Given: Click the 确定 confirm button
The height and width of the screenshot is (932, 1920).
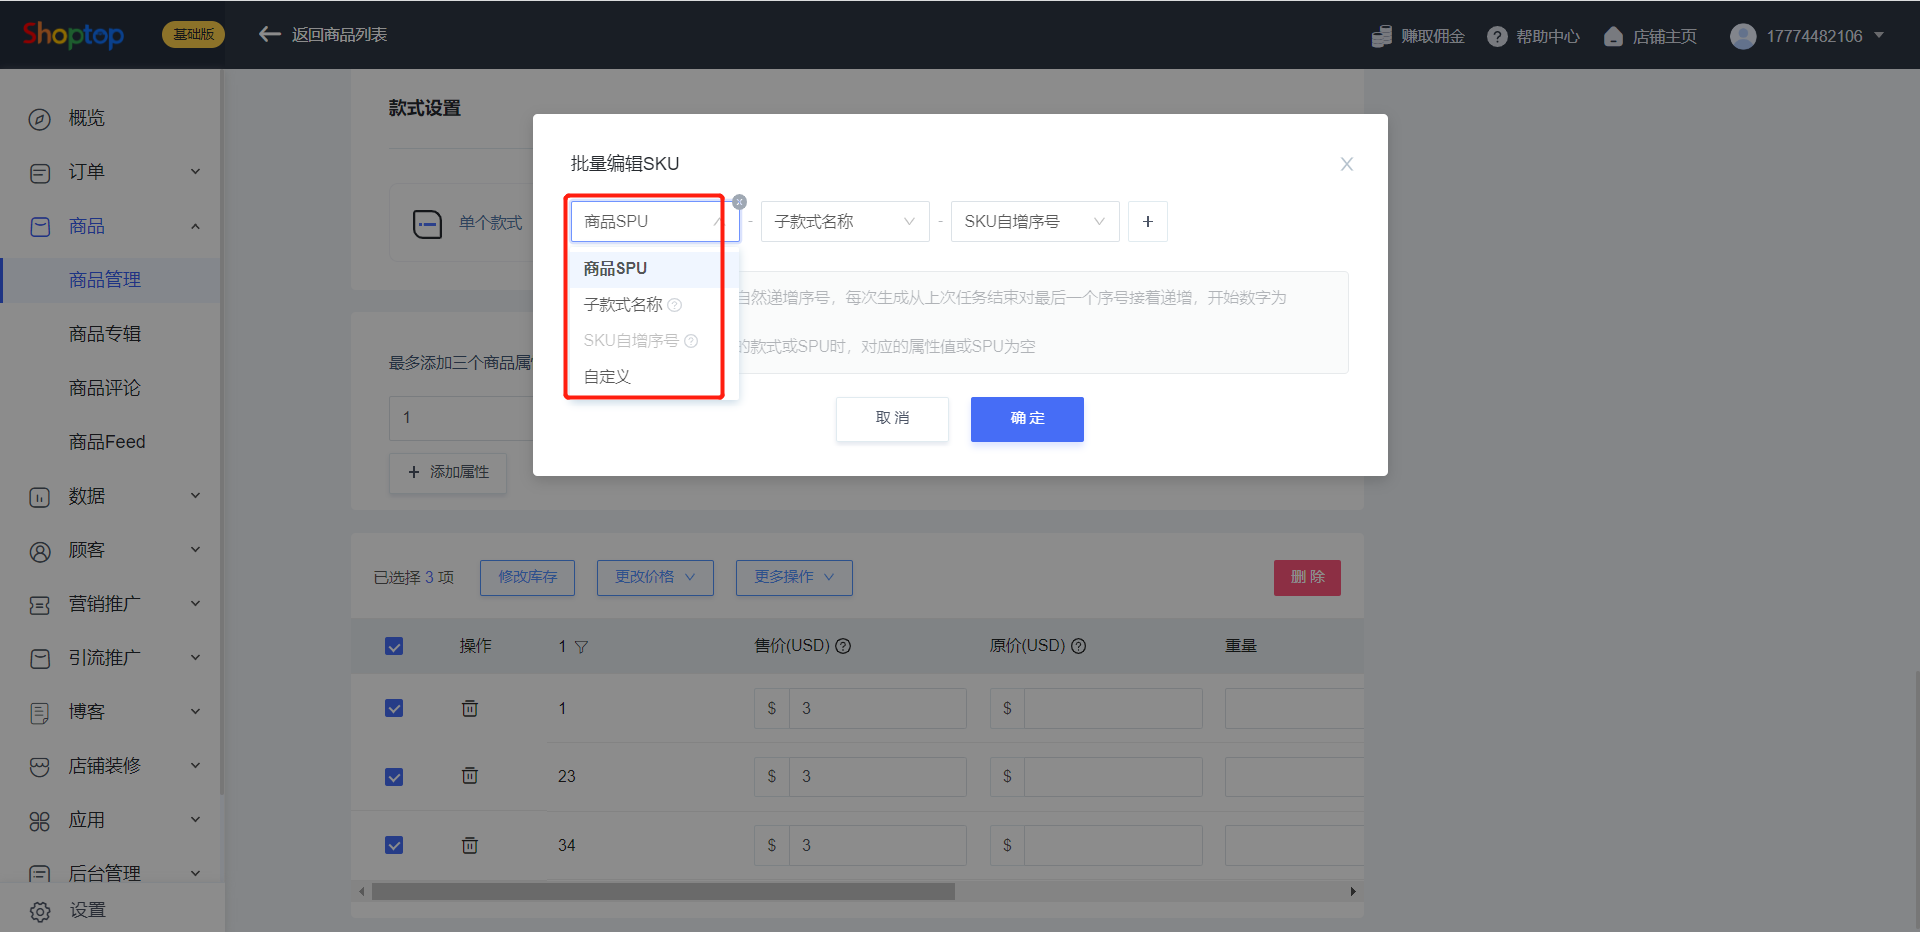Looking at the screenshot, I should [1026, 419].
